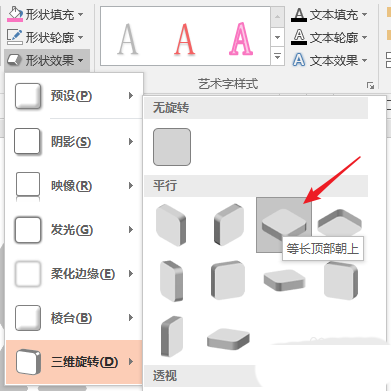Screen dimensions: 391x391
Task: Expand the 文本填充 dropdown arrow
Action: (364, 15)
